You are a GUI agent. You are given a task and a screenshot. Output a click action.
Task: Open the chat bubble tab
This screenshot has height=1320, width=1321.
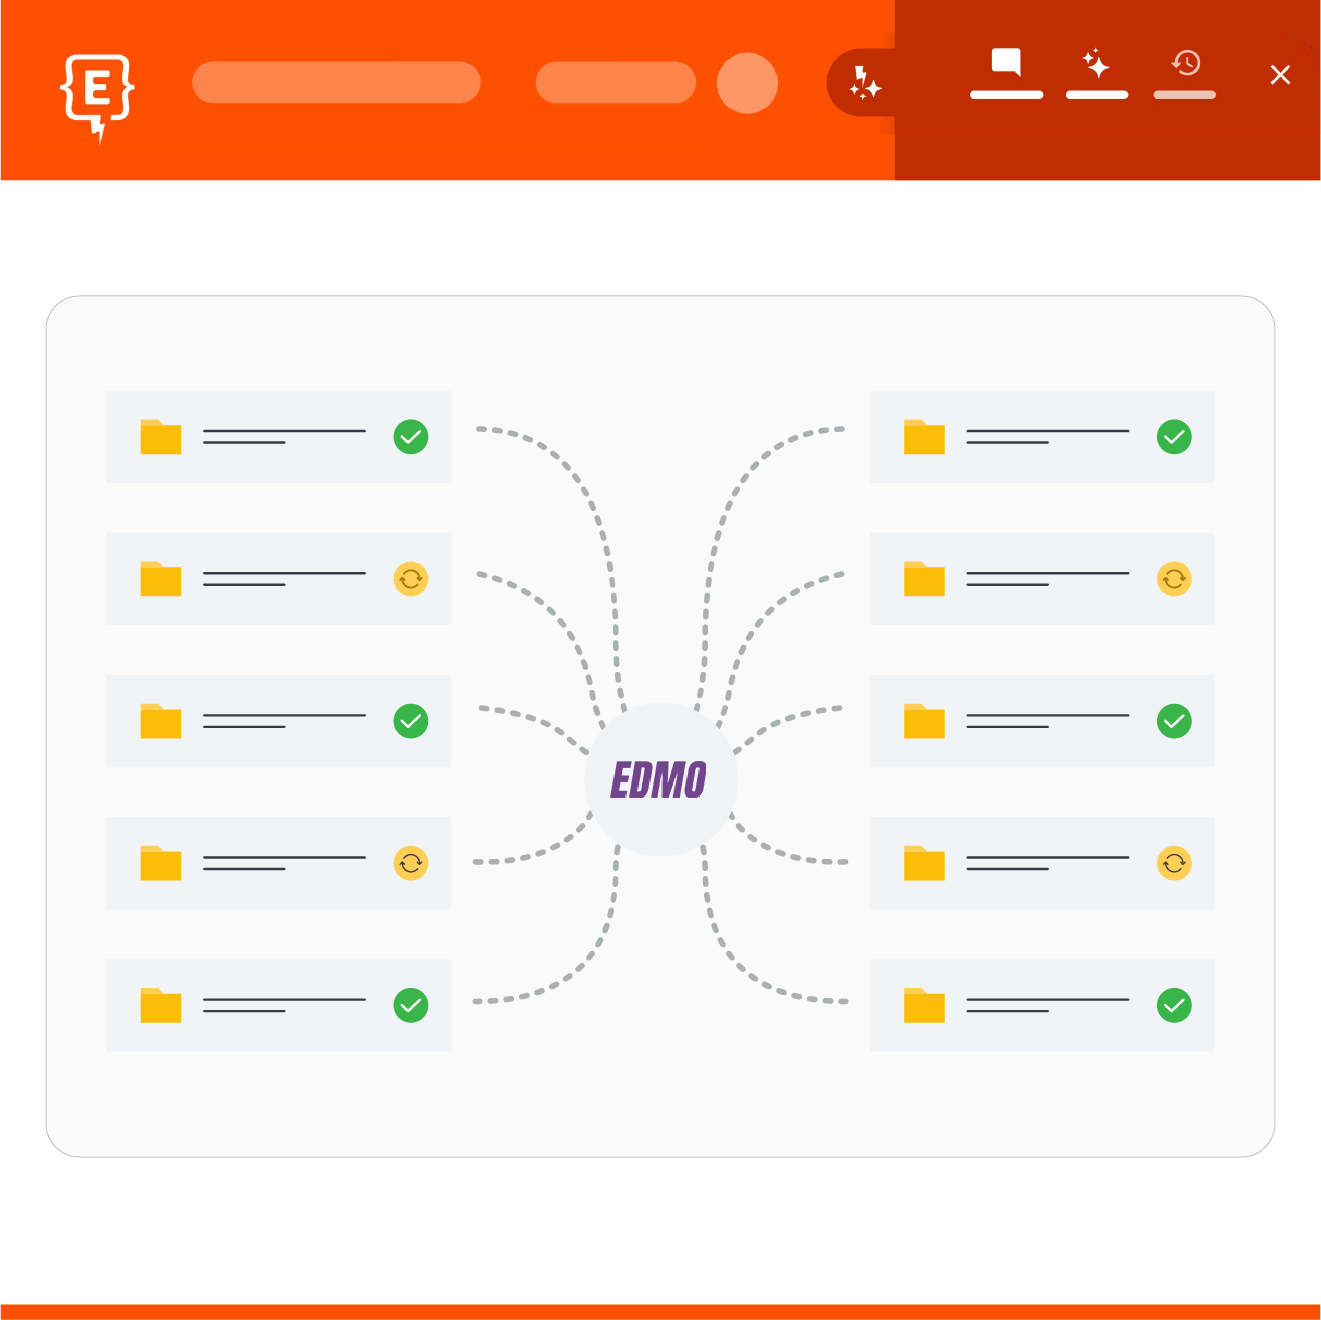1006,63
